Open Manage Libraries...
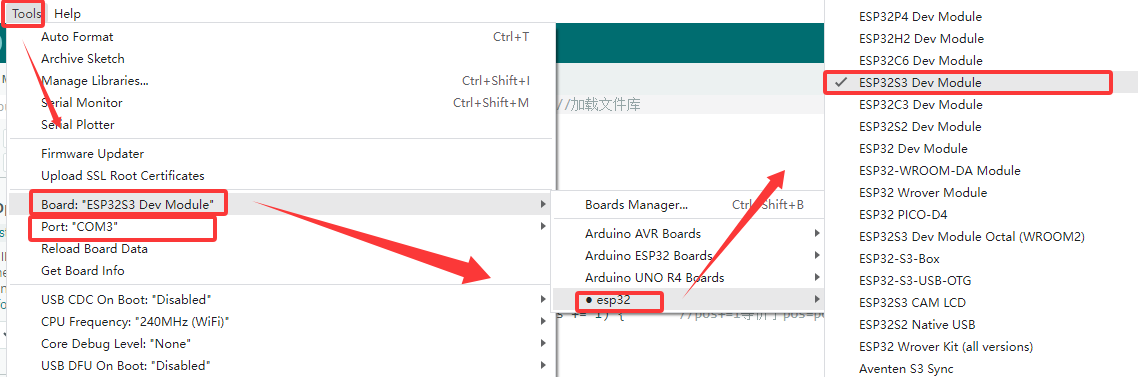The height and width of the screenshot is (377, 1140). (281, 81)
